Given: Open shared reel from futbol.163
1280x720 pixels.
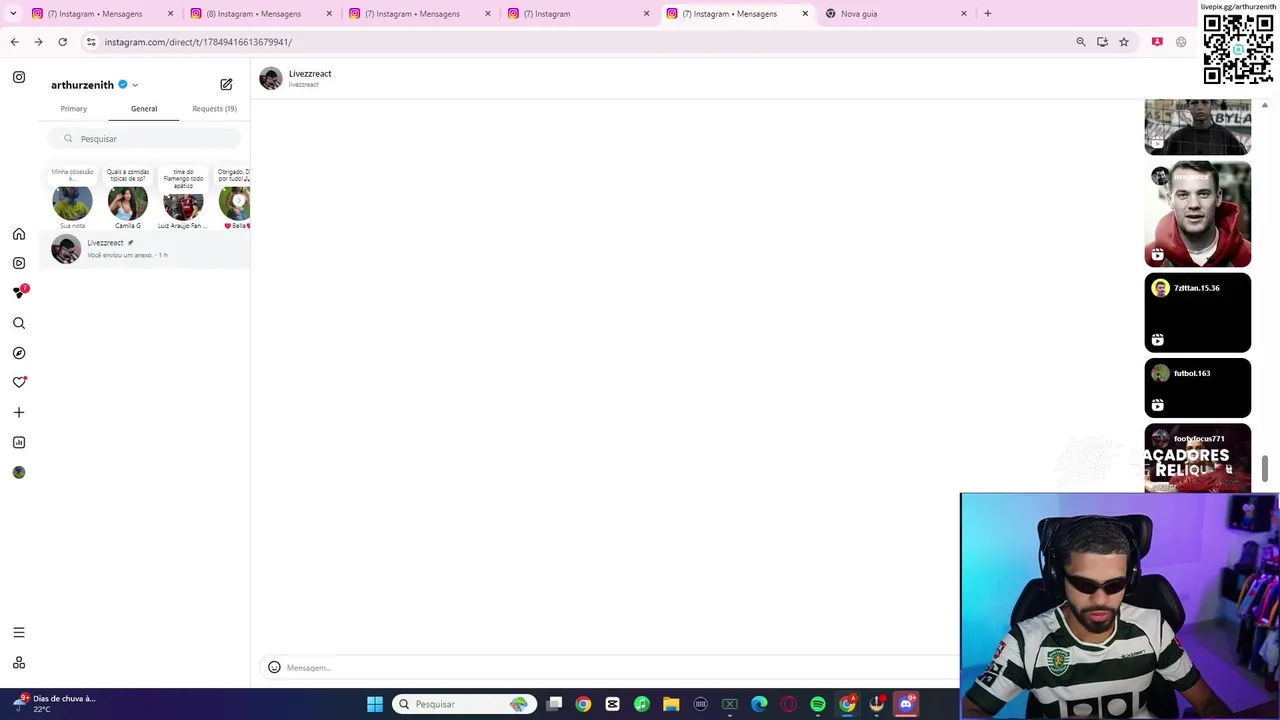Looking at the screenshot, I should [1198, 388].
